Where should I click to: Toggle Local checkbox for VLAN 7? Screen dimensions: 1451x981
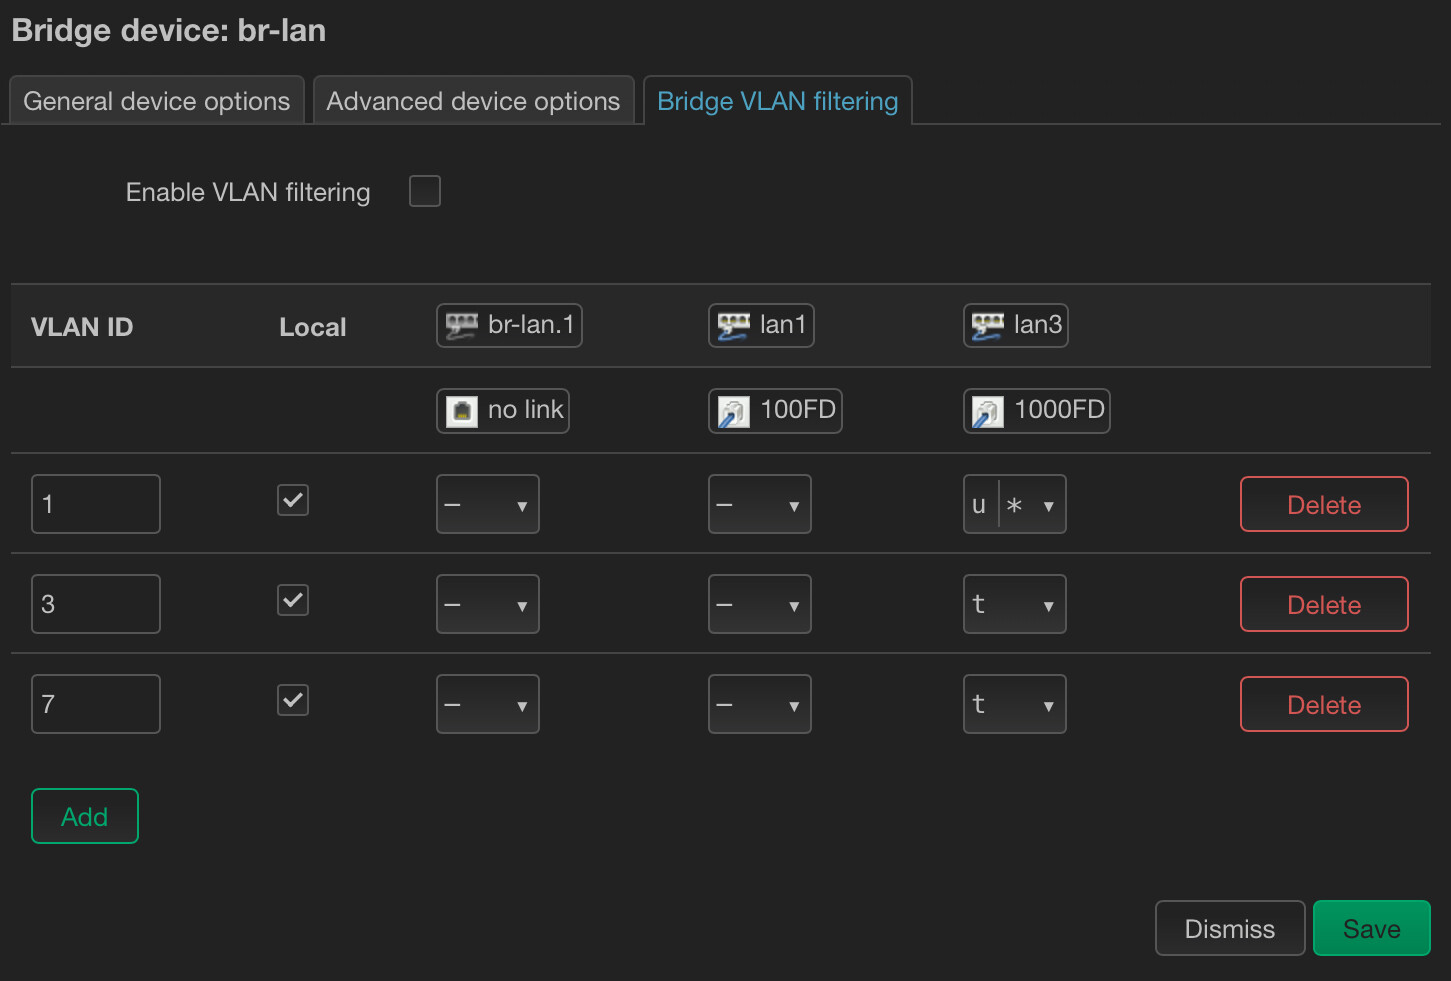pyautogui.click(x=293, y=700)
